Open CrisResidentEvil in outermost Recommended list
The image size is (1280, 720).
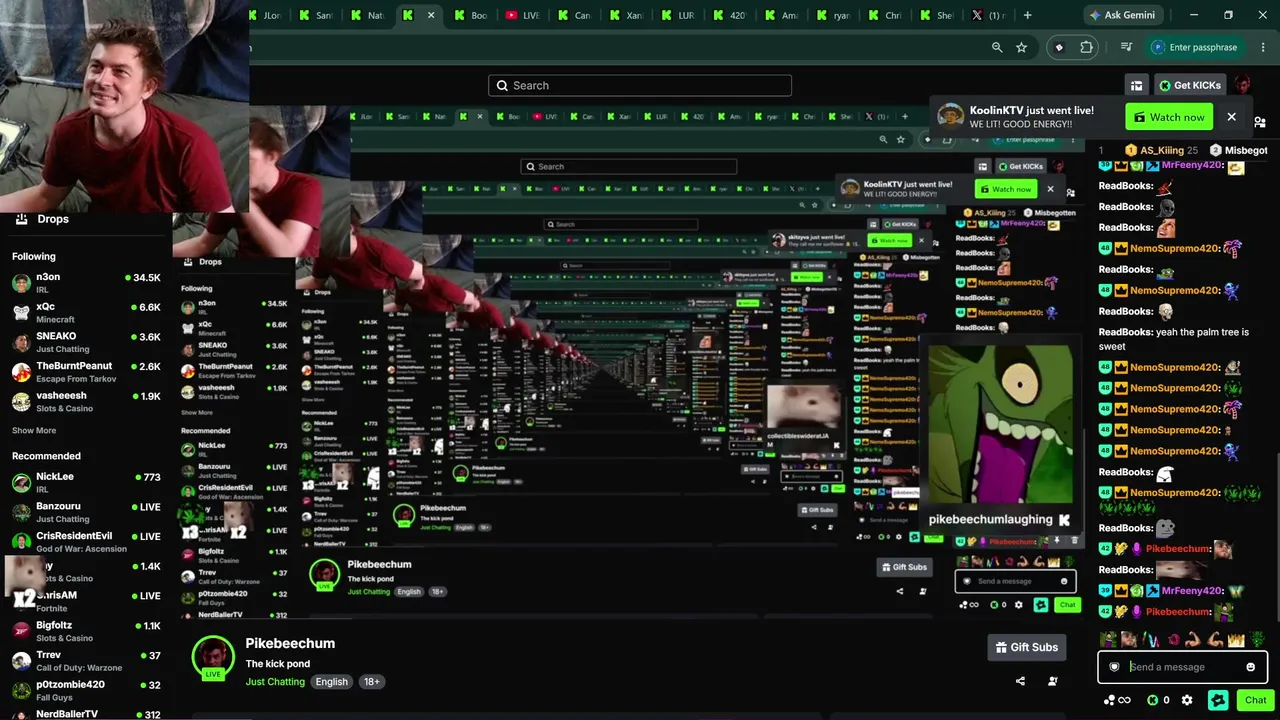[86, 542]
